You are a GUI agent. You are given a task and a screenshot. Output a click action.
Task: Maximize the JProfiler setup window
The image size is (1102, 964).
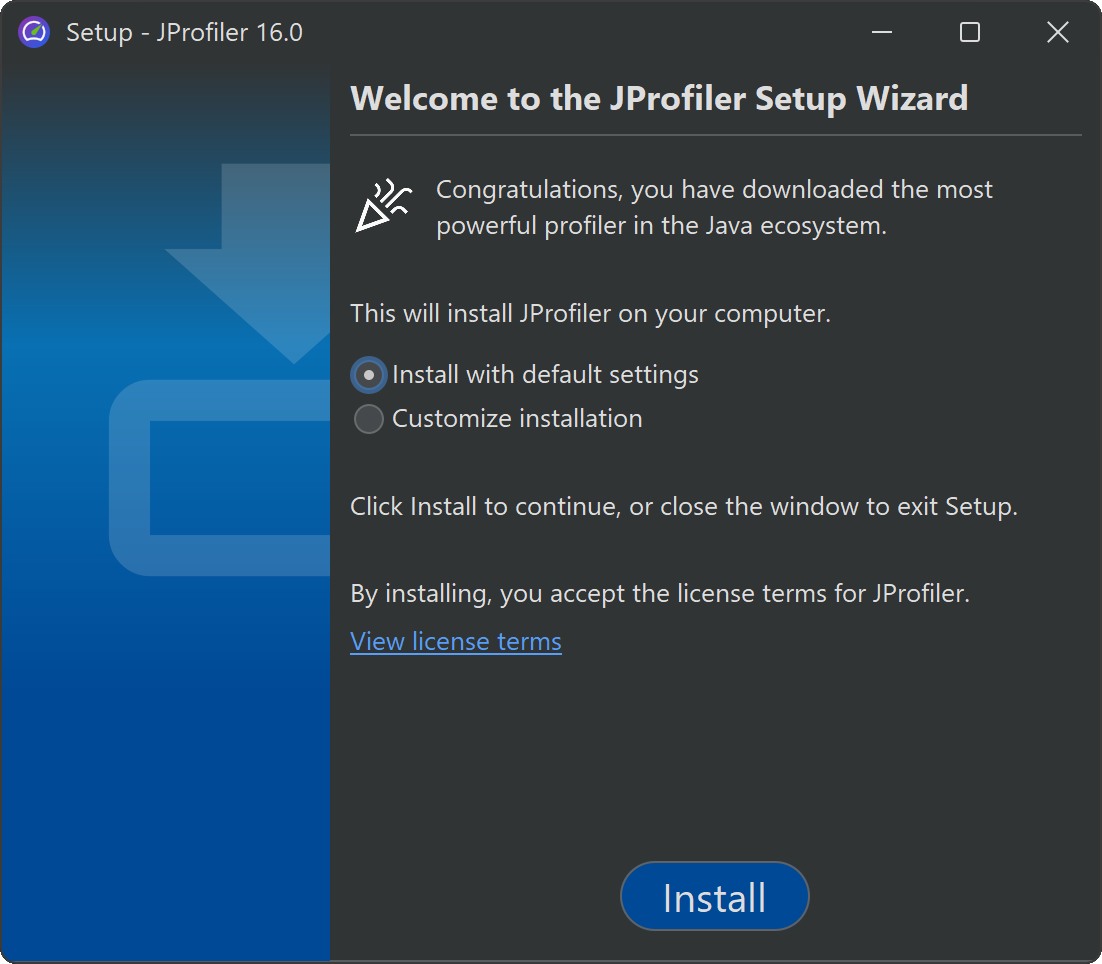(x=969, y=32)
